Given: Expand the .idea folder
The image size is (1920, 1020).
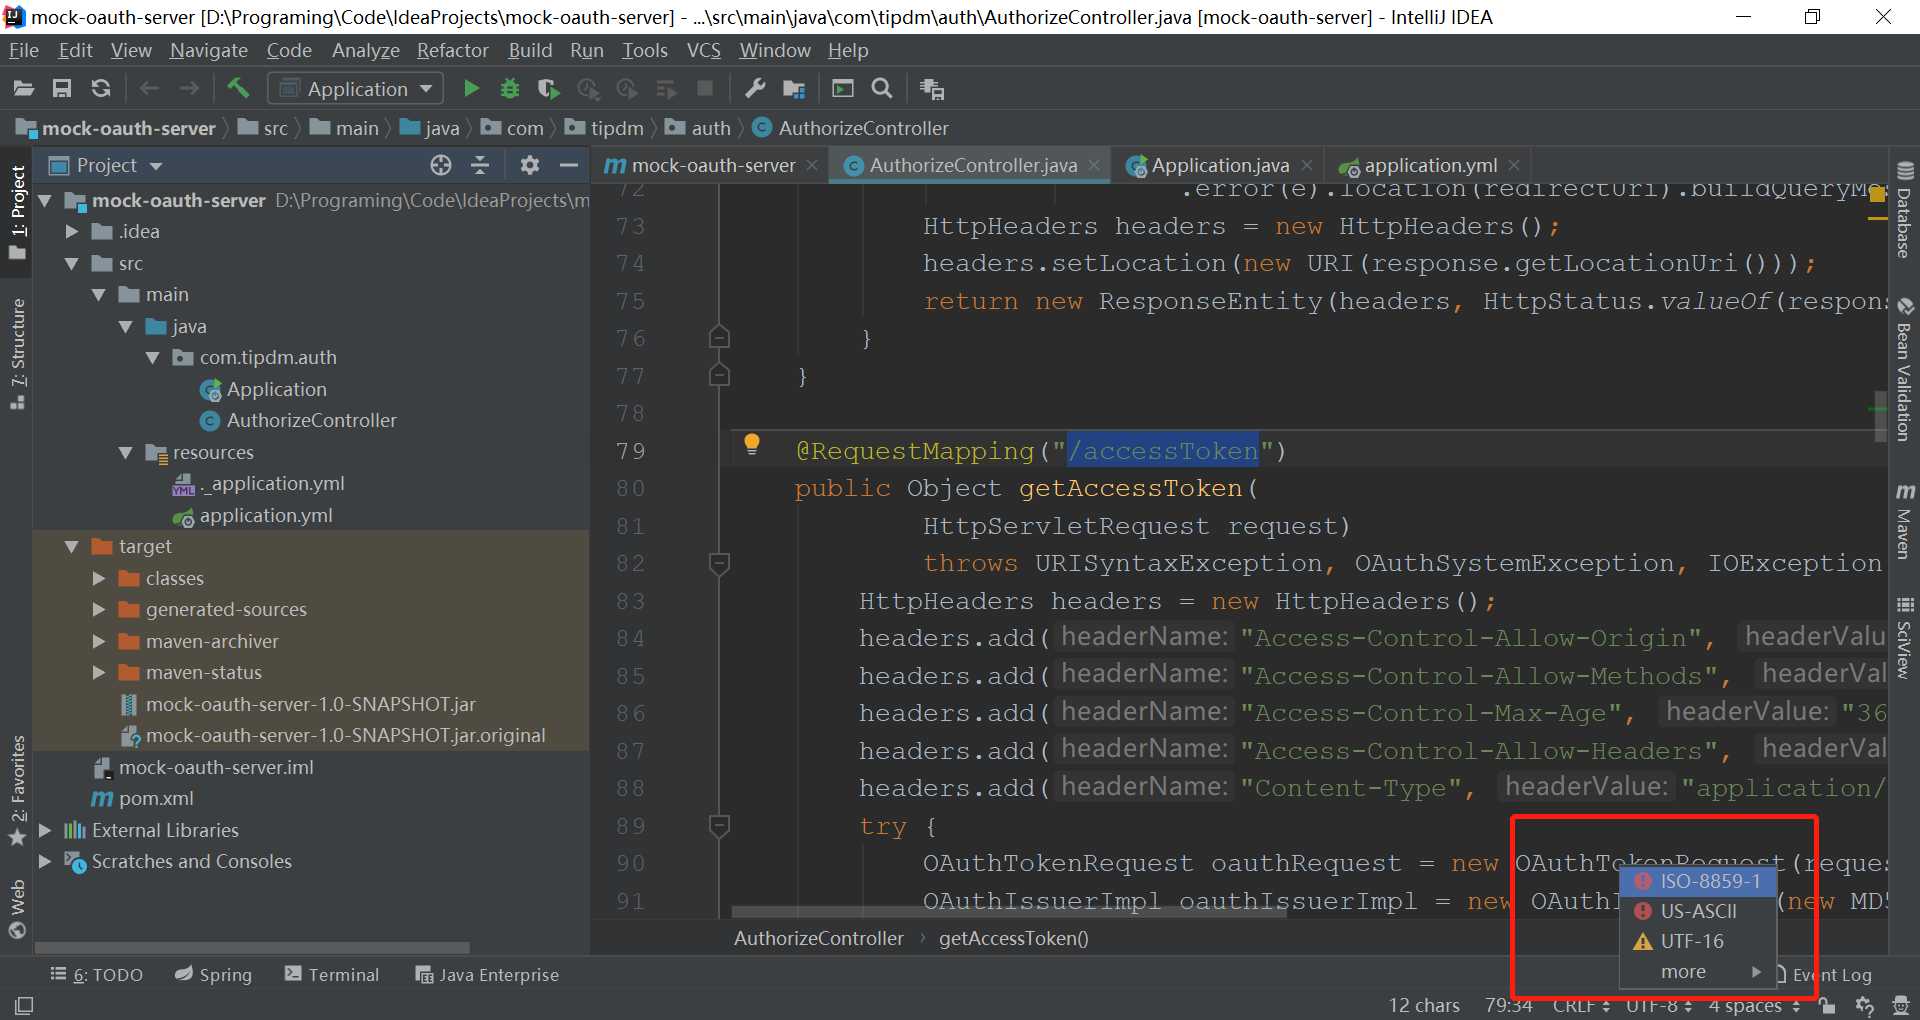Looking at the screenshot, I should [71, 232].
